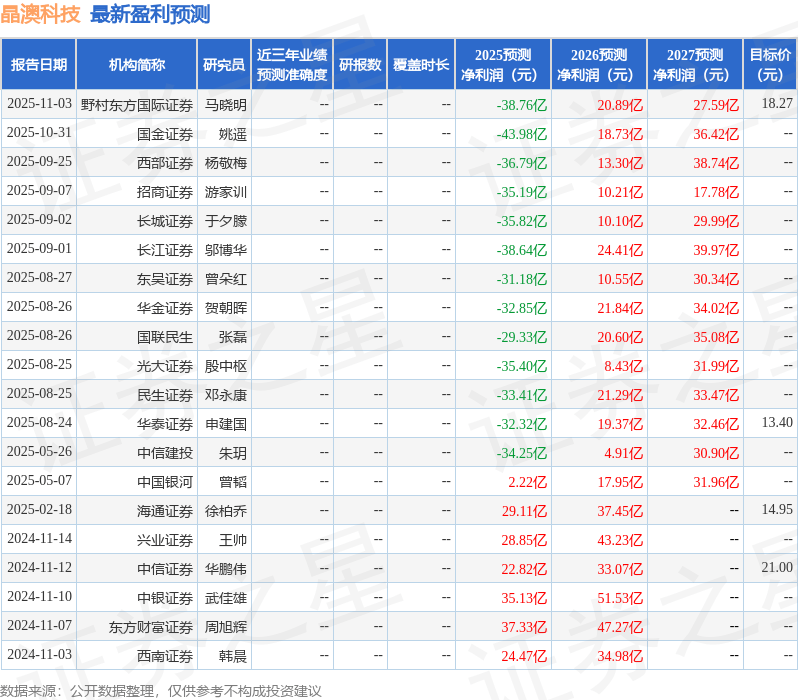Screen dimensions: 798x700
Task: Click the 数据来源 disclaimer footer text
Action: tap(161, 691)
